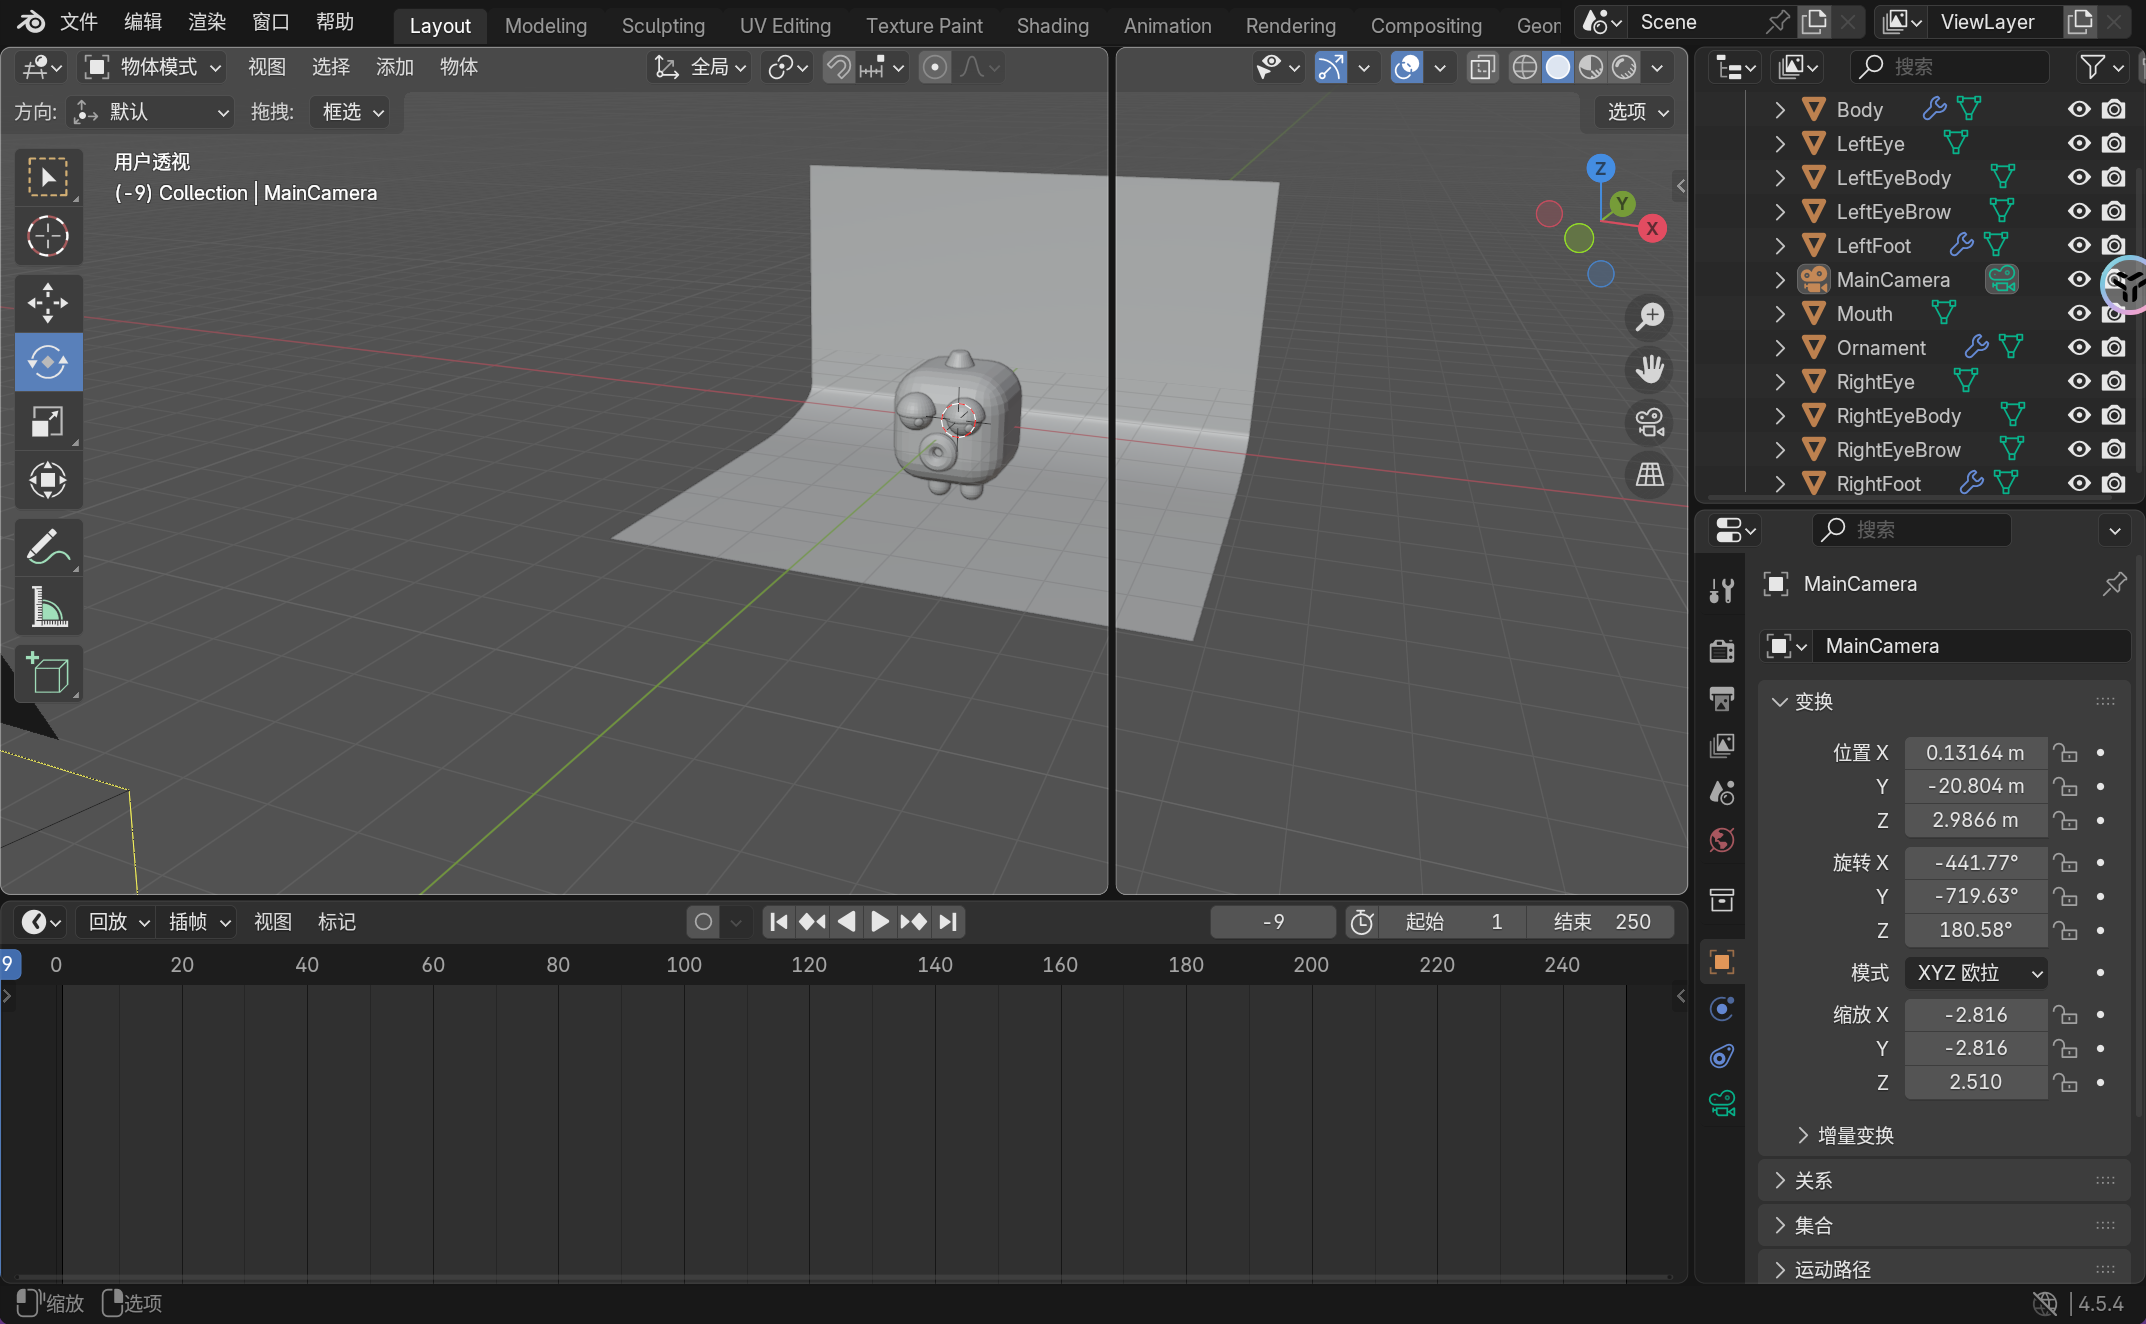Image resolution: width=2146 pixels, height=1324 pixels.
Task: Select the Measure tool
Action: click(47, 607)
